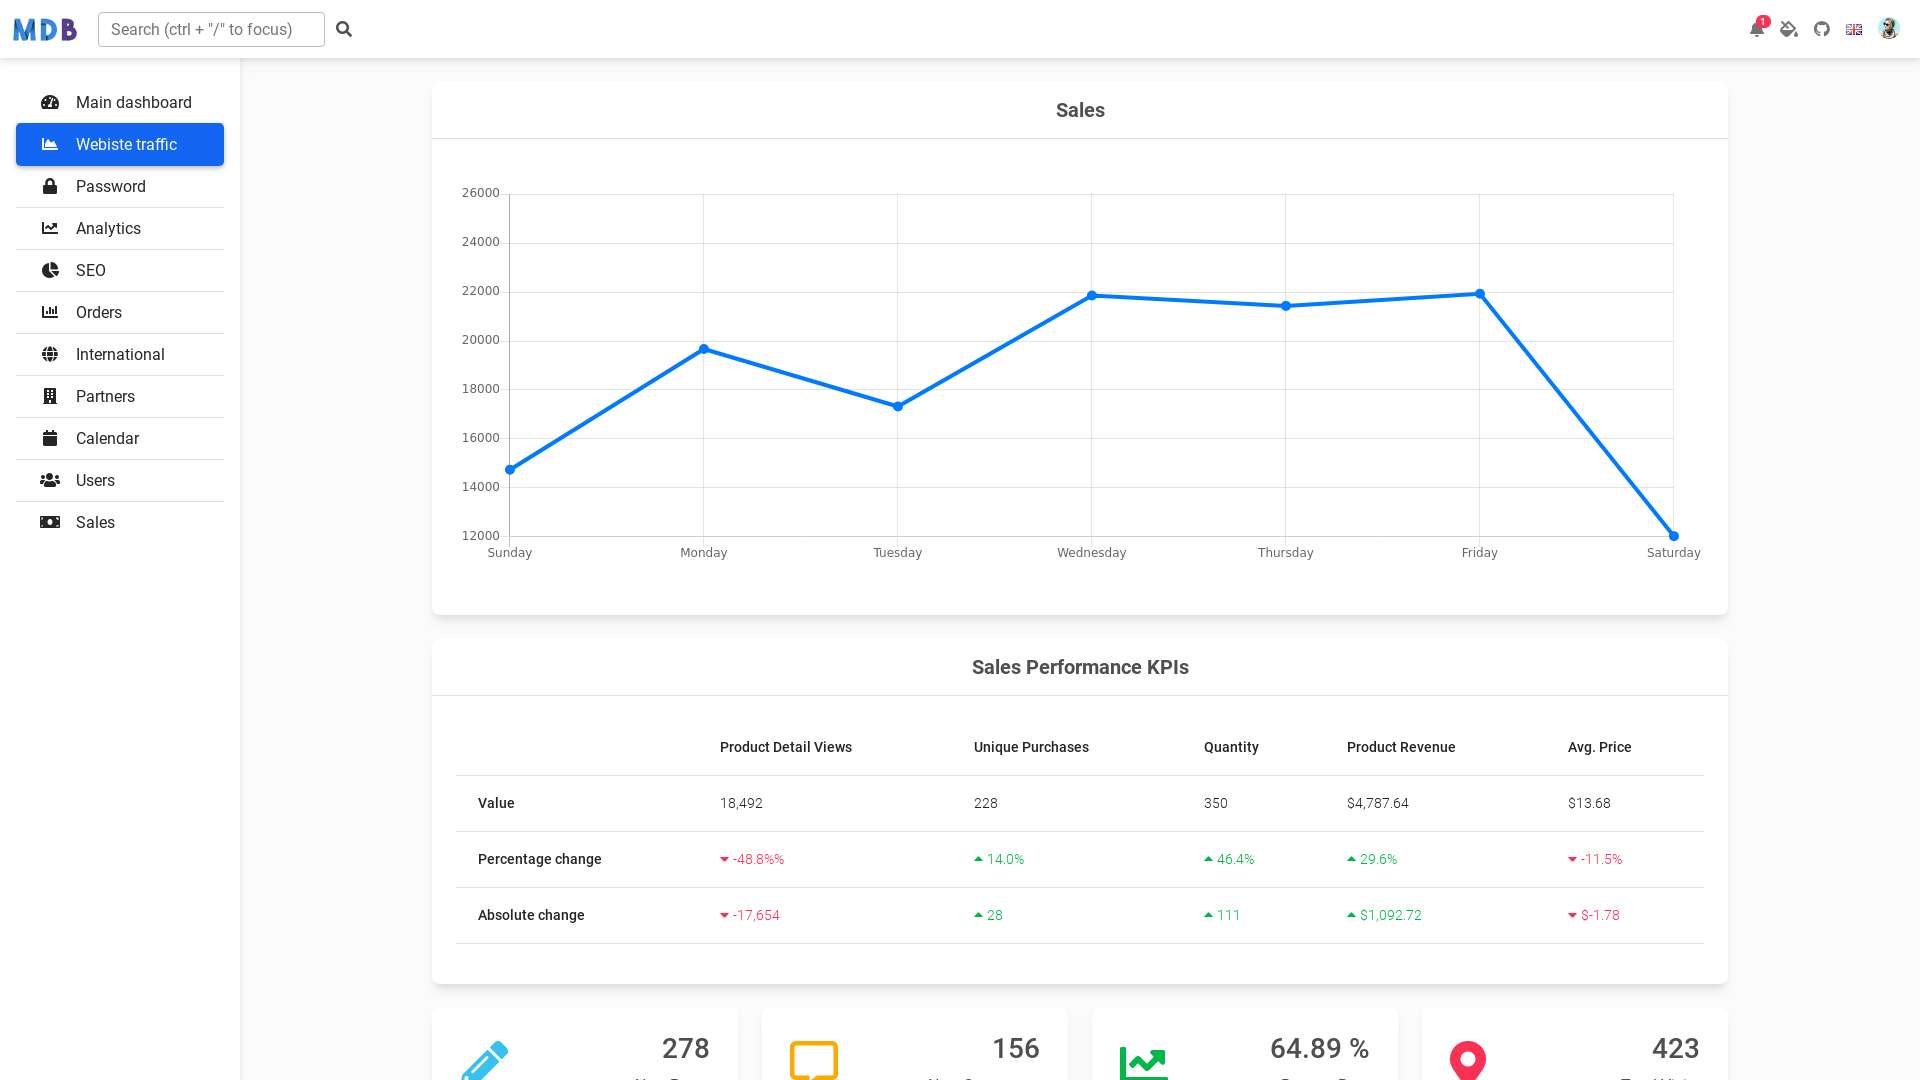This screenshot has width=1920, height=1080.
Task: Click the GitHub icon in the top bar
Action: pos(1821,29)
